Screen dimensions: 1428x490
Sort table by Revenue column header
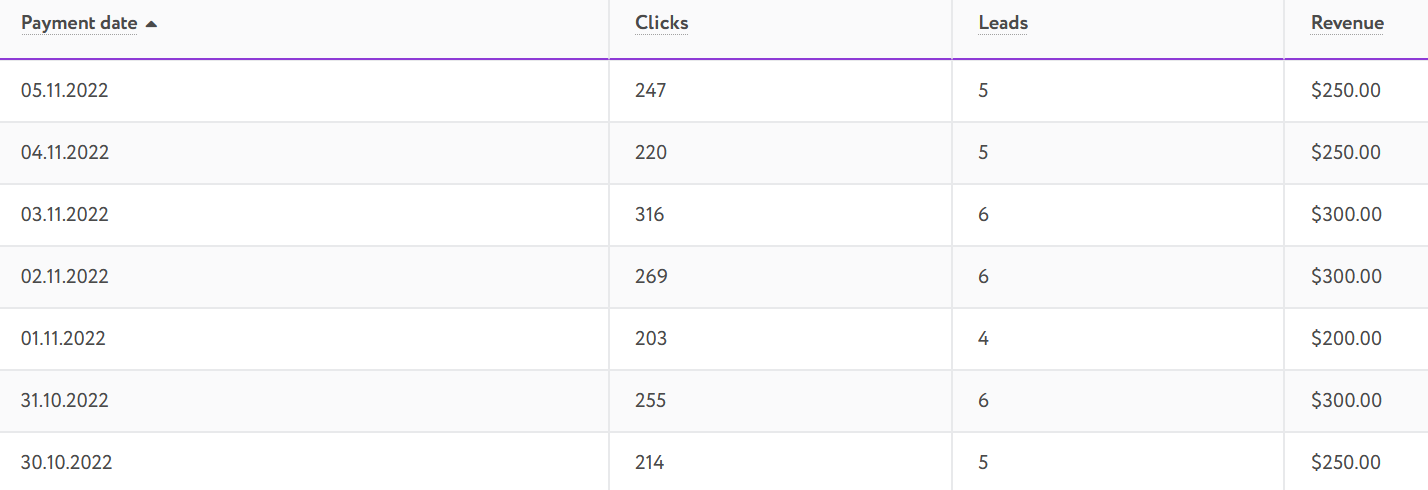pyautogui.click(x=1347, y=23)
